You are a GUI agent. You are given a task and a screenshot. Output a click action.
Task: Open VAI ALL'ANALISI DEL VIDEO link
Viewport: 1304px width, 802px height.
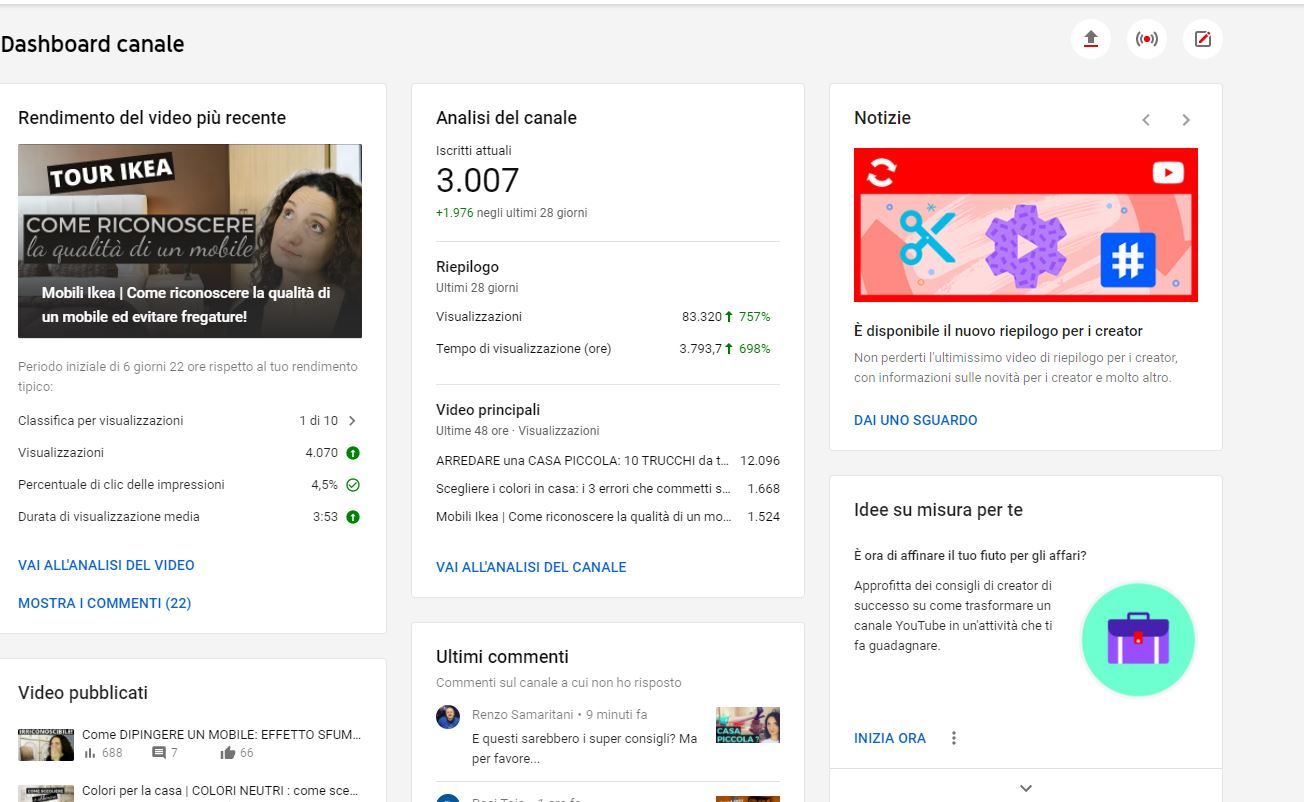pyautogui.click(x=106, y=565)
